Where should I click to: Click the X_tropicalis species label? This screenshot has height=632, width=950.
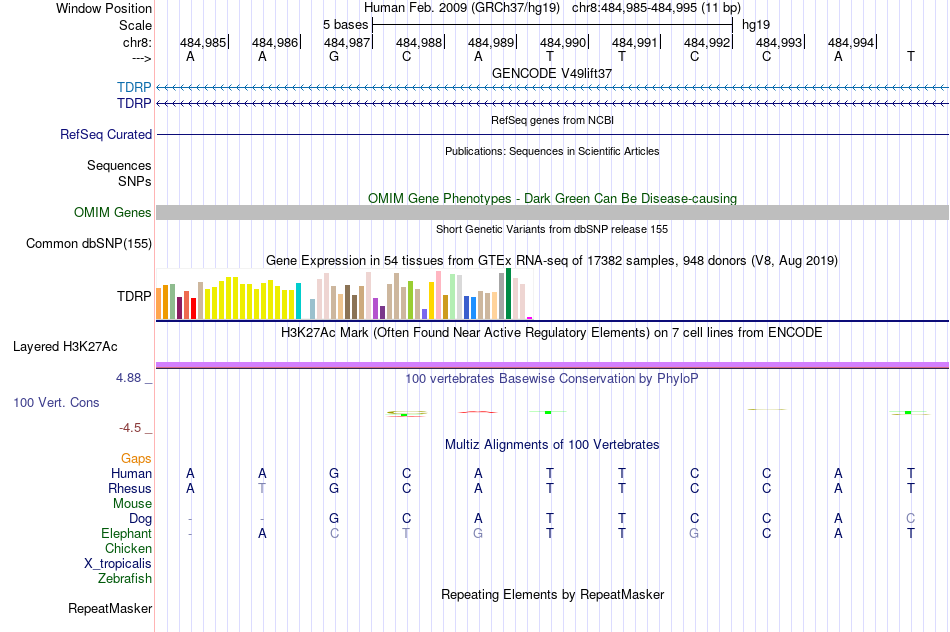click(x=118, y=564)
